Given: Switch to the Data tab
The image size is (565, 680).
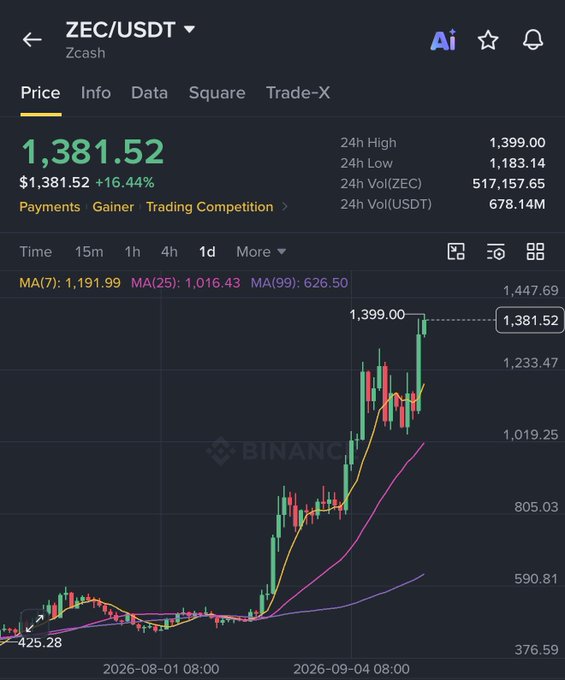Looking at the screenshot, I should point(150,93).
